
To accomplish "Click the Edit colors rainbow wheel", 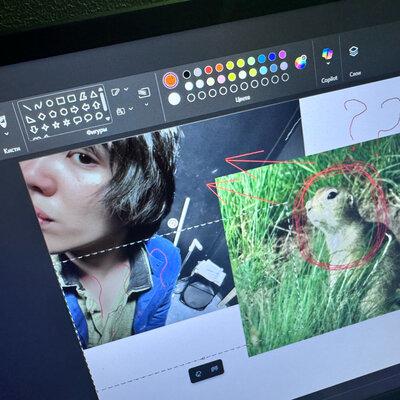I will point(301,62).
